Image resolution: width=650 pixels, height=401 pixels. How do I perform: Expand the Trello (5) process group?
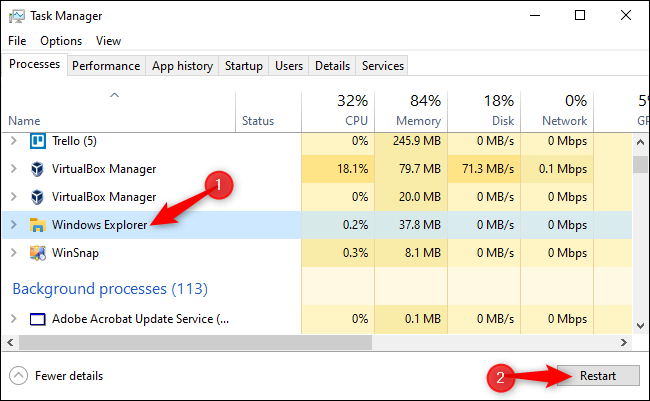click(13, 140)
